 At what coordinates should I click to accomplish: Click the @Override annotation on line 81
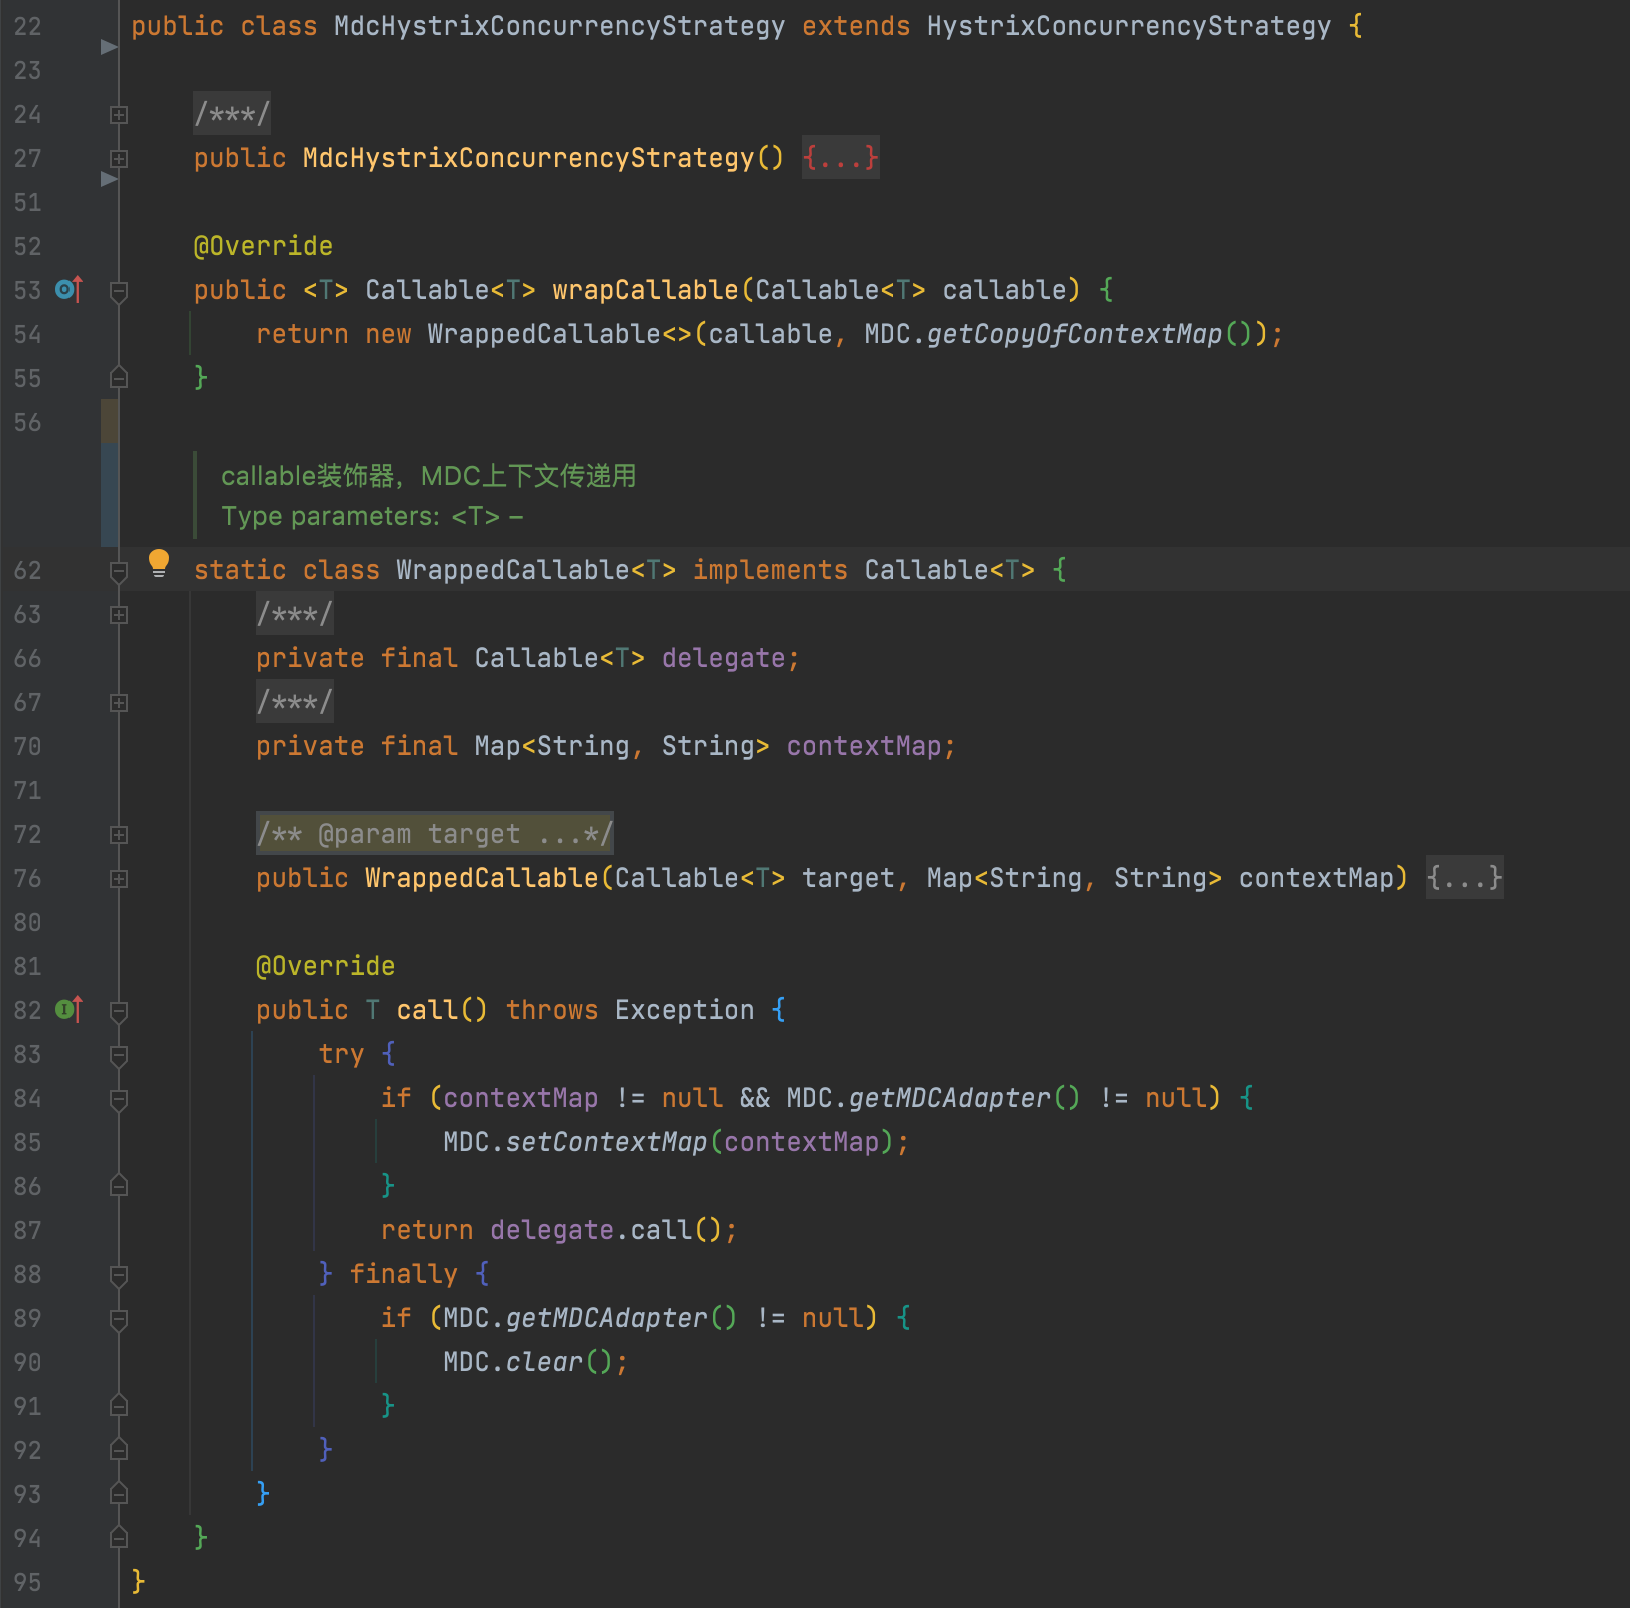click(x=325, y=966)
